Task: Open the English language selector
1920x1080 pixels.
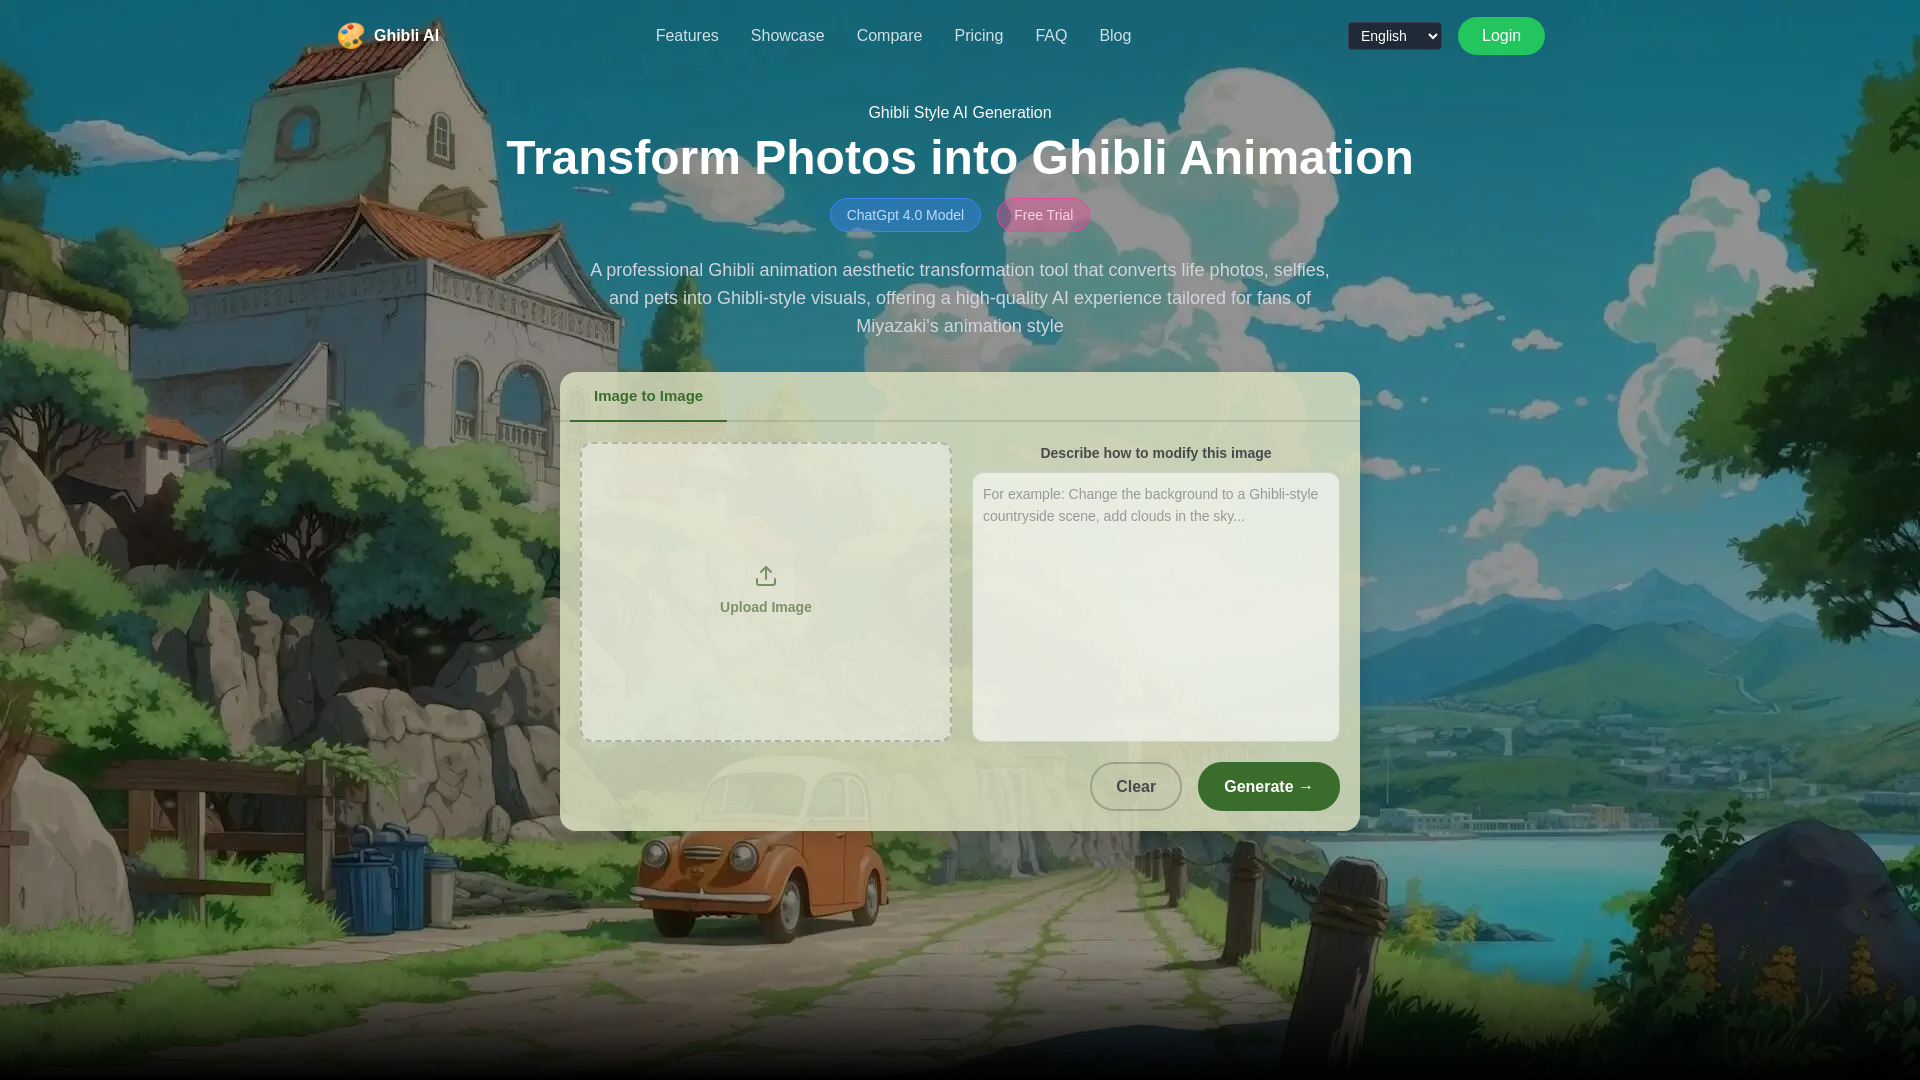Action: point(1394,35)
